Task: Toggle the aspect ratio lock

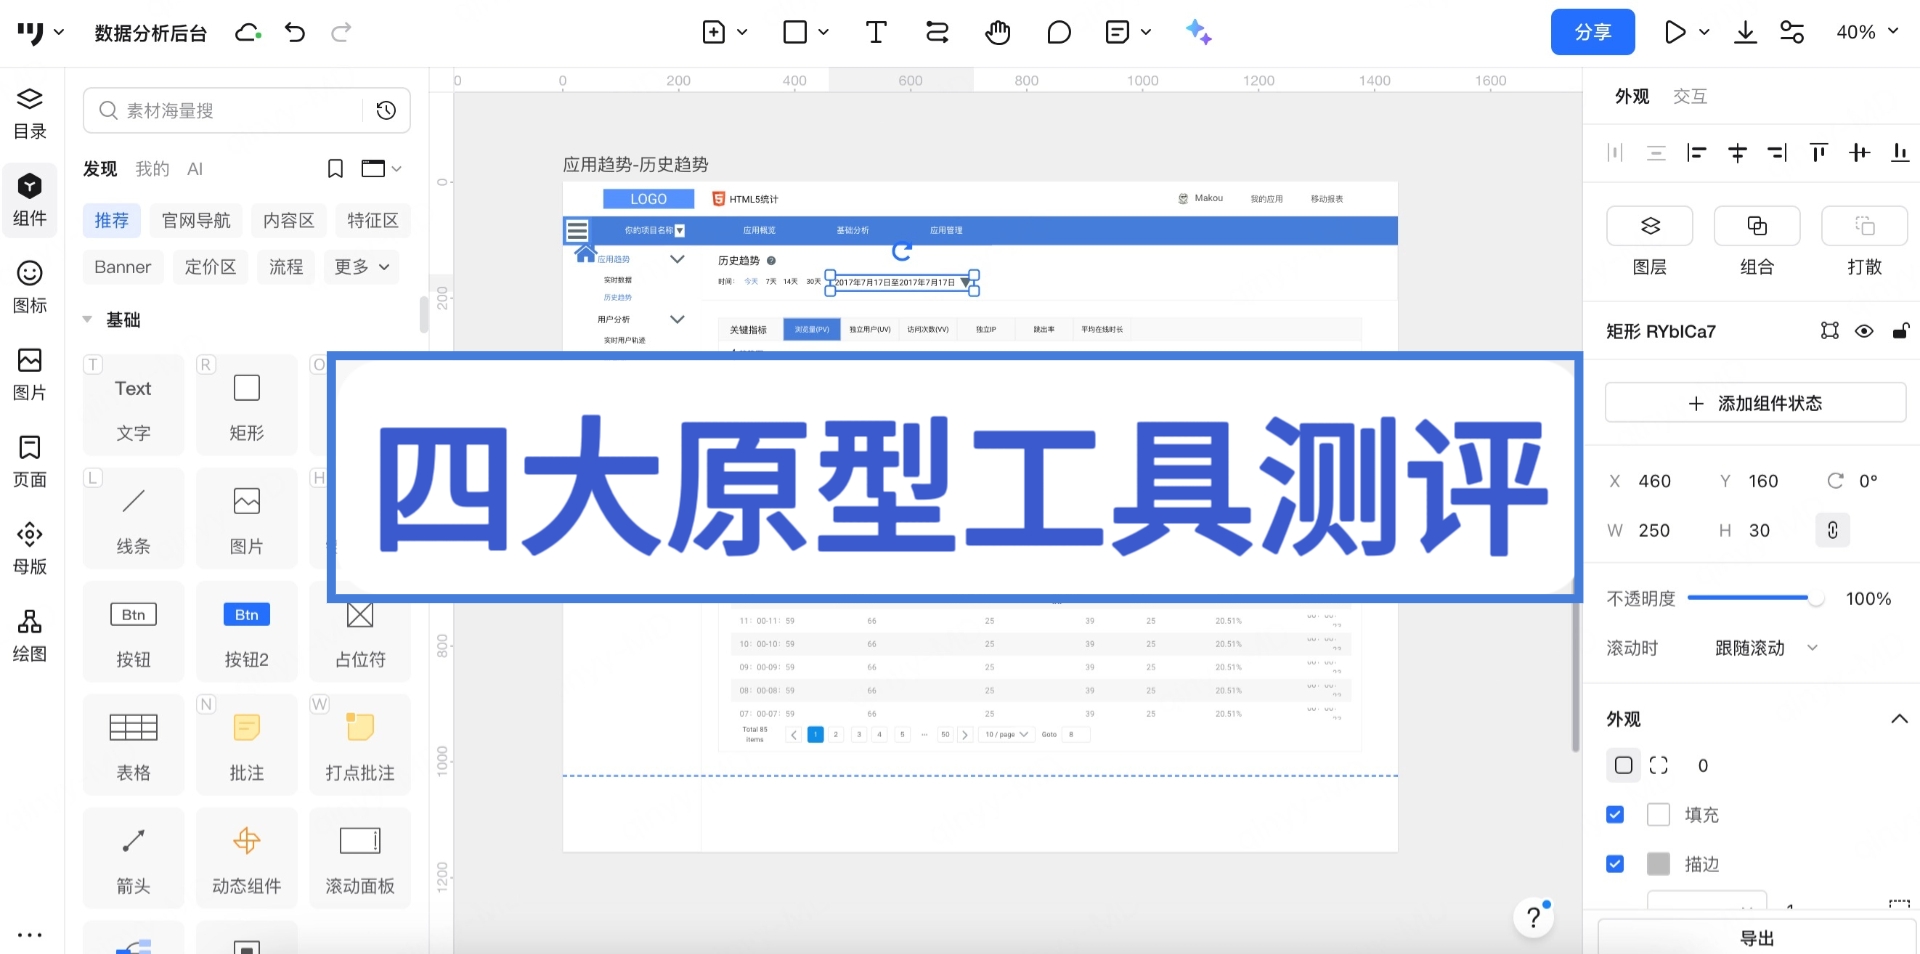Action: pos(1832,530)
